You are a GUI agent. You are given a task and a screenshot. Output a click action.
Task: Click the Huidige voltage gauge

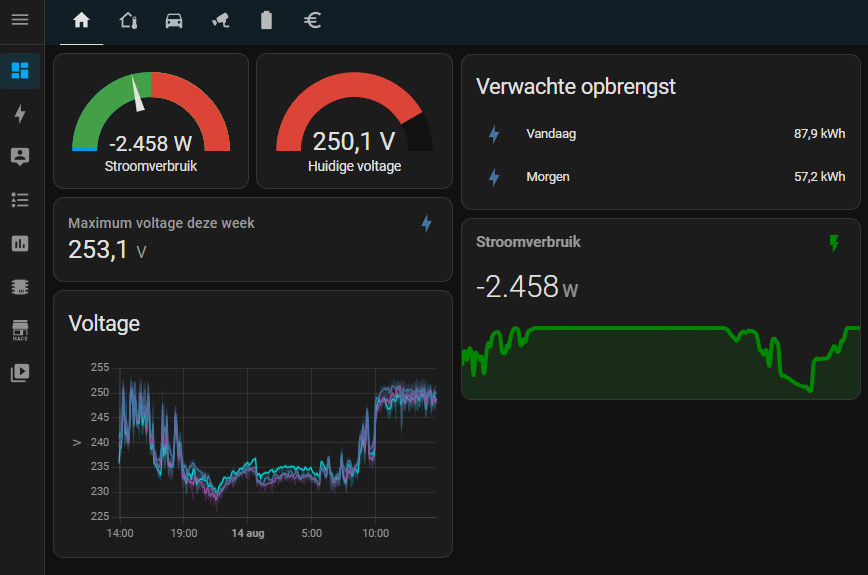click(x=354, y=122)
